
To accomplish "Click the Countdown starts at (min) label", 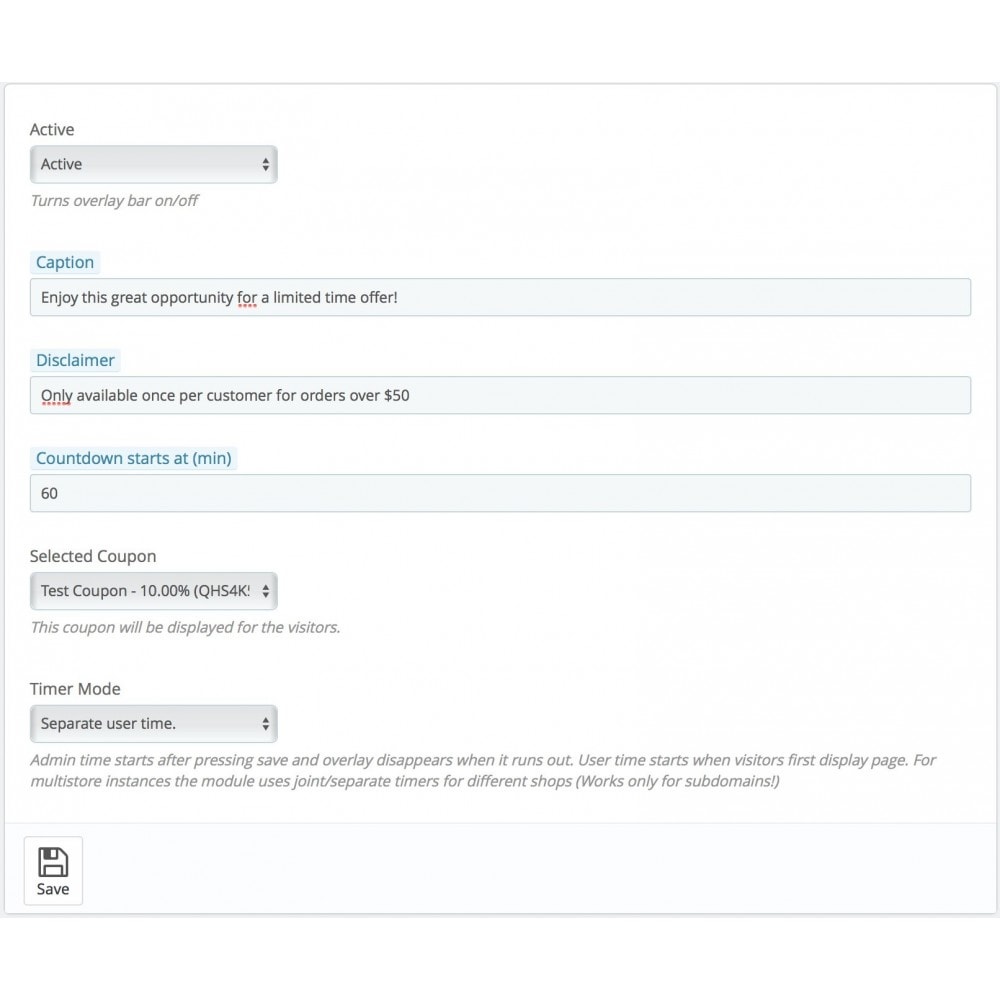I will point(133,459).
